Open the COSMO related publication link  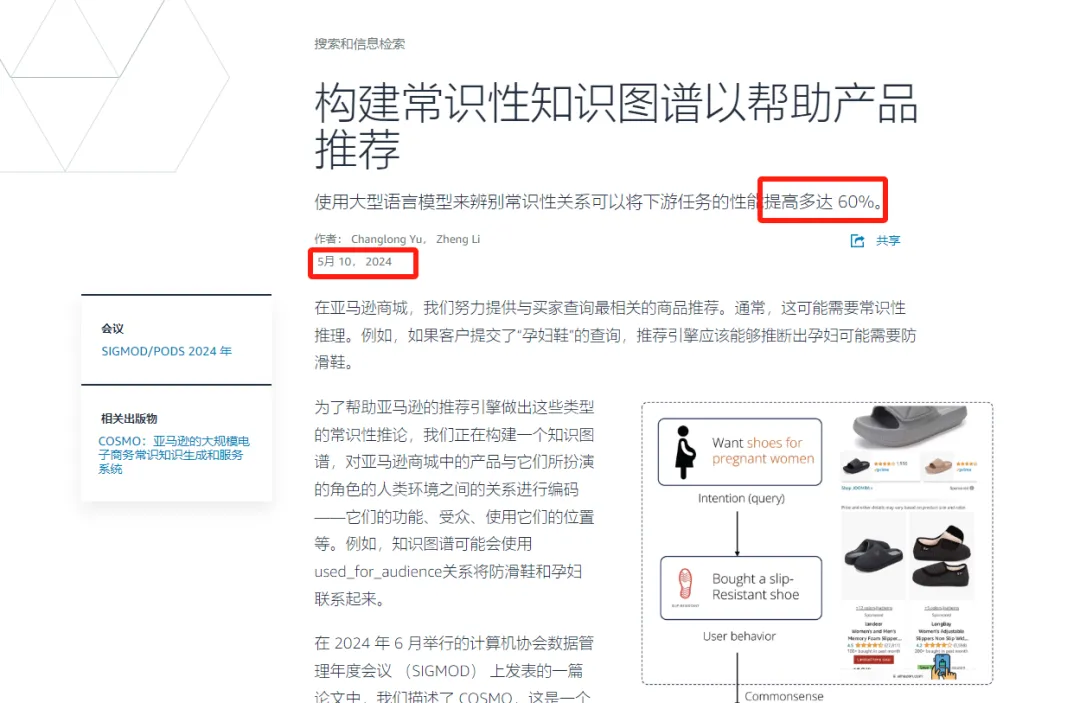click(x=174, y=454)
